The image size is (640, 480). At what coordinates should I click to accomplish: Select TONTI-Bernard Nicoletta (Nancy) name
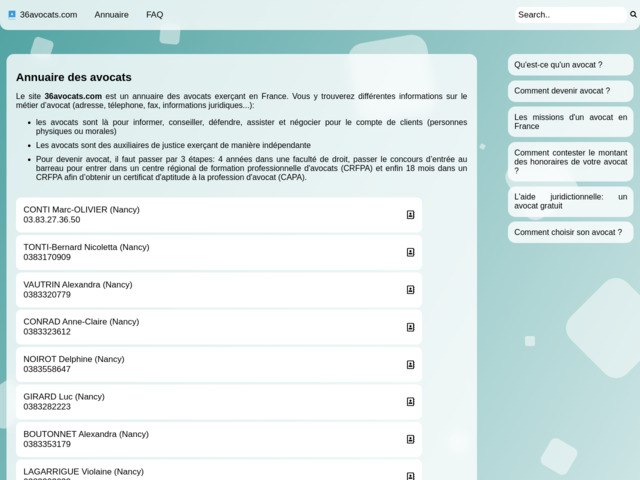(x=86, y=247)
